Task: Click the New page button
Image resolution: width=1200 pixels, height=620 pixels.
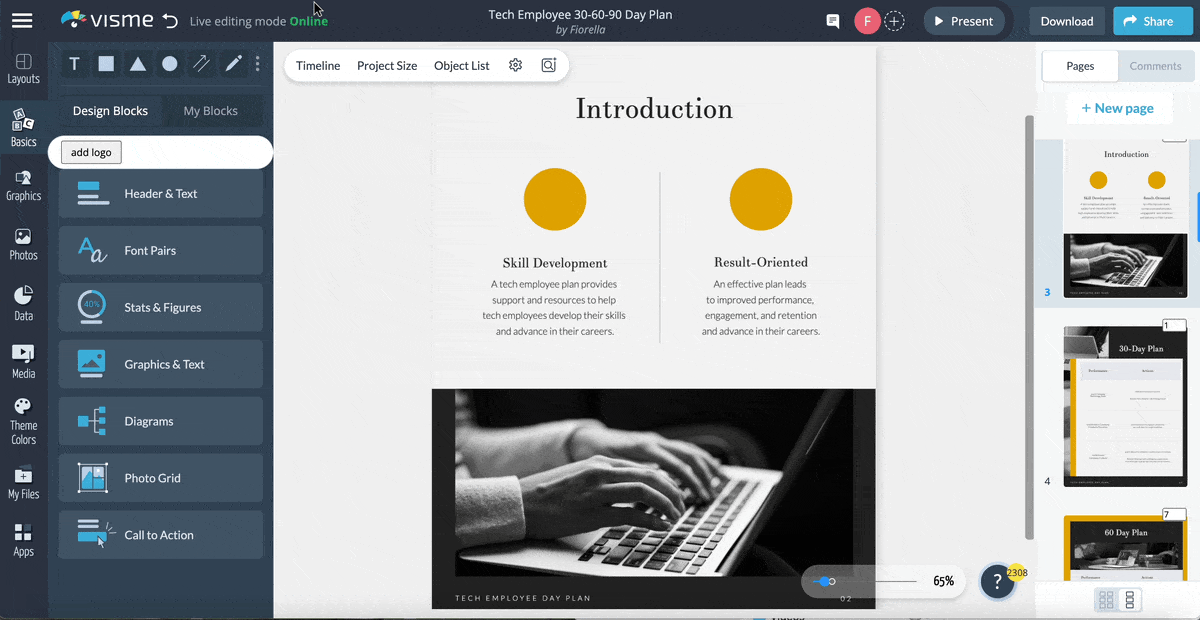Action: point(1119,107)
